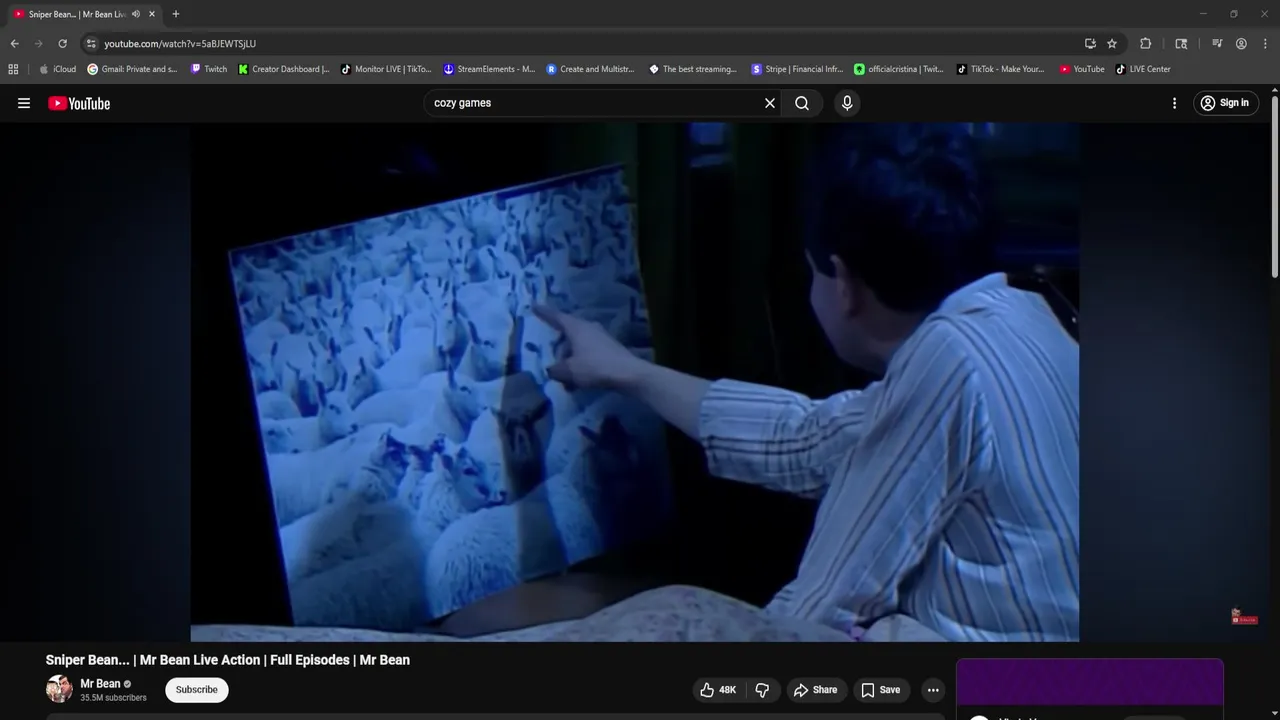Open Gmail bookmark
Viewport: 1280px width, 720px height.
(132, 69)
